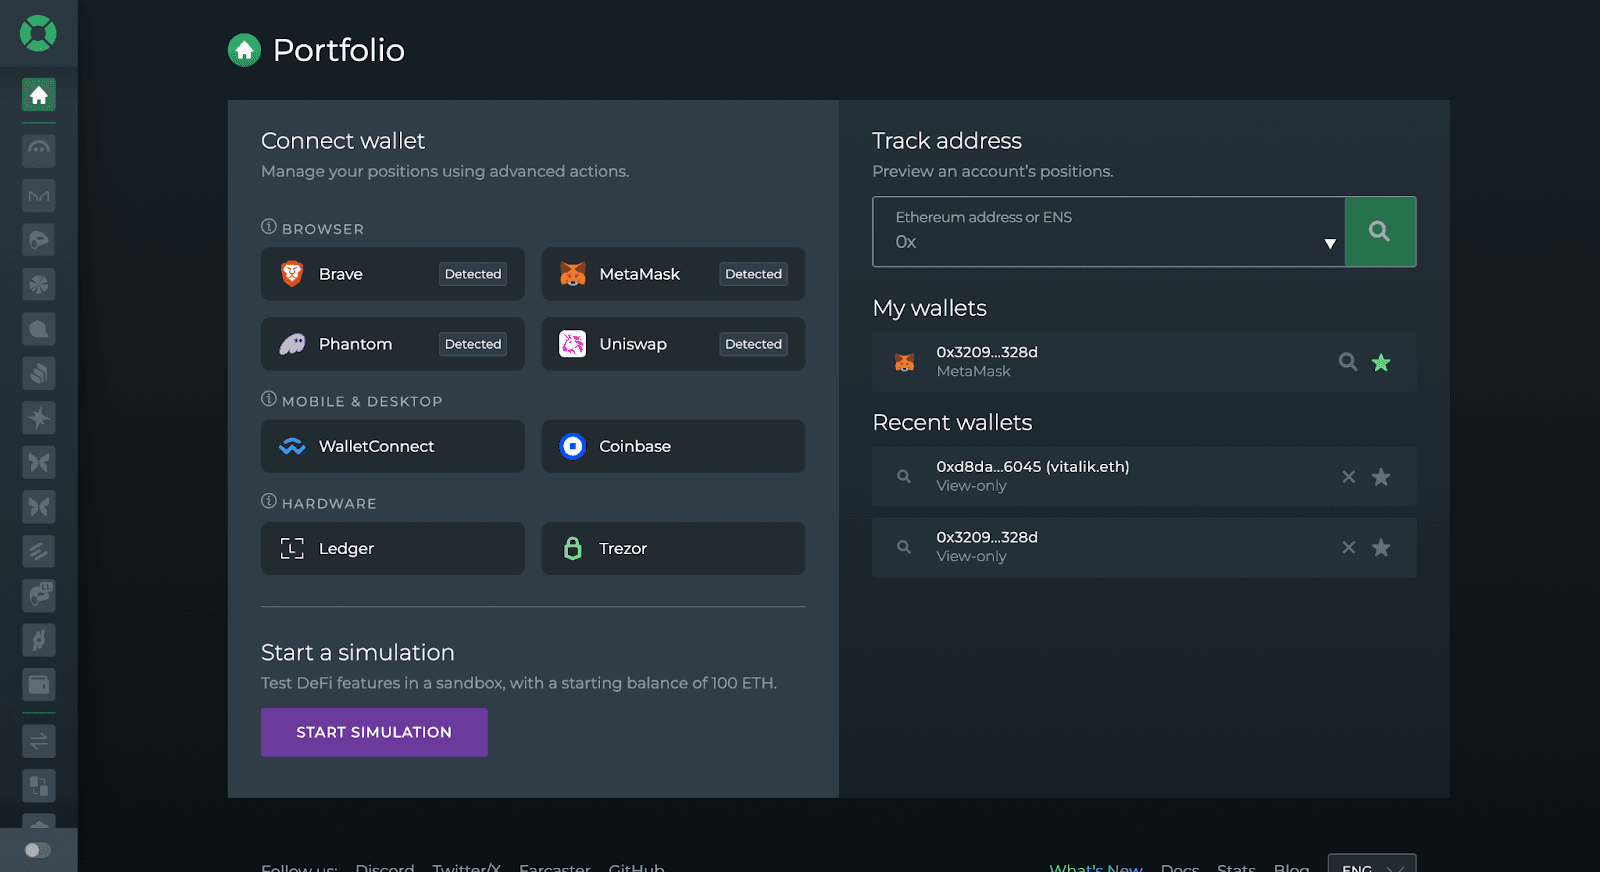
Task: Click the 0x3209...328d address in My wallets
Action: (987, 352)
